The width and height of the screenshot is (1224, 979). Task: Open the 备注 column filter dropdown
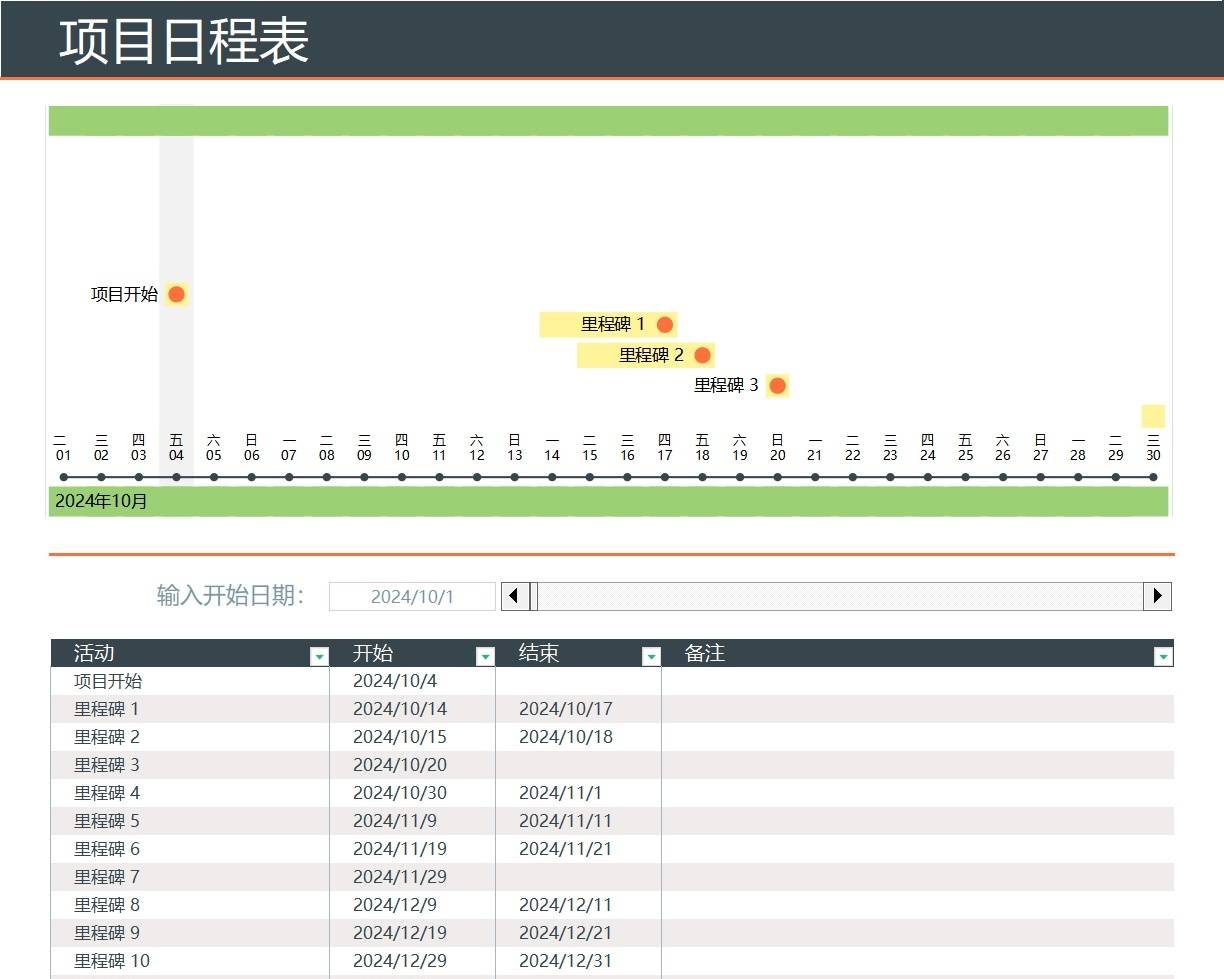(1162, 656)
